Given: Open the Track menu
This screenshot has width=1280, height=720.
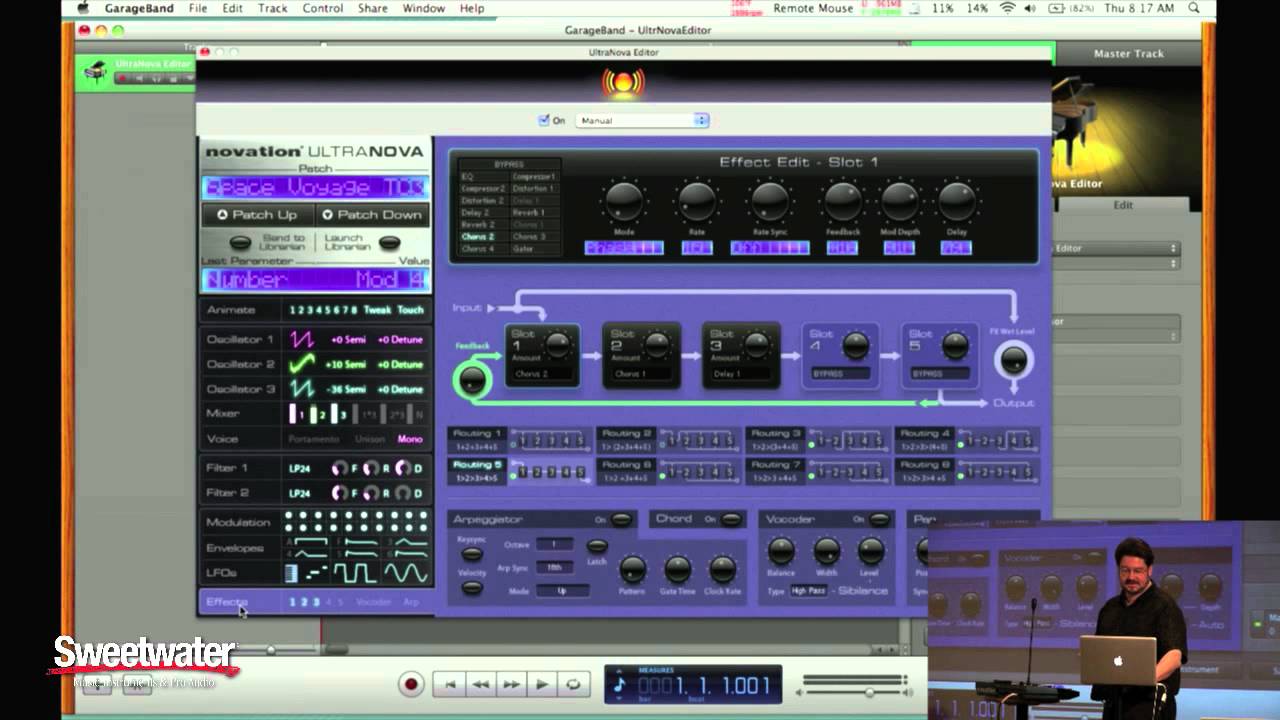Looking at the screenshot, I should pos(272,8).
